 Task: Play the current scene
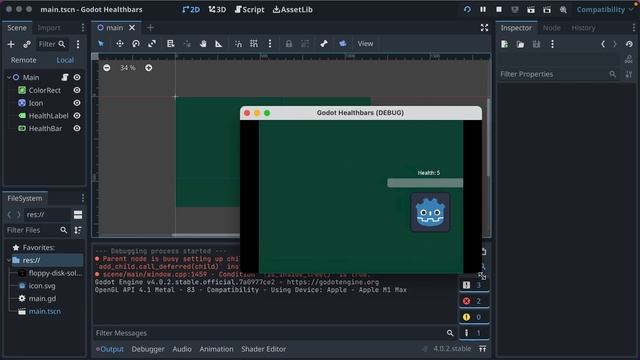click(531, 9)
